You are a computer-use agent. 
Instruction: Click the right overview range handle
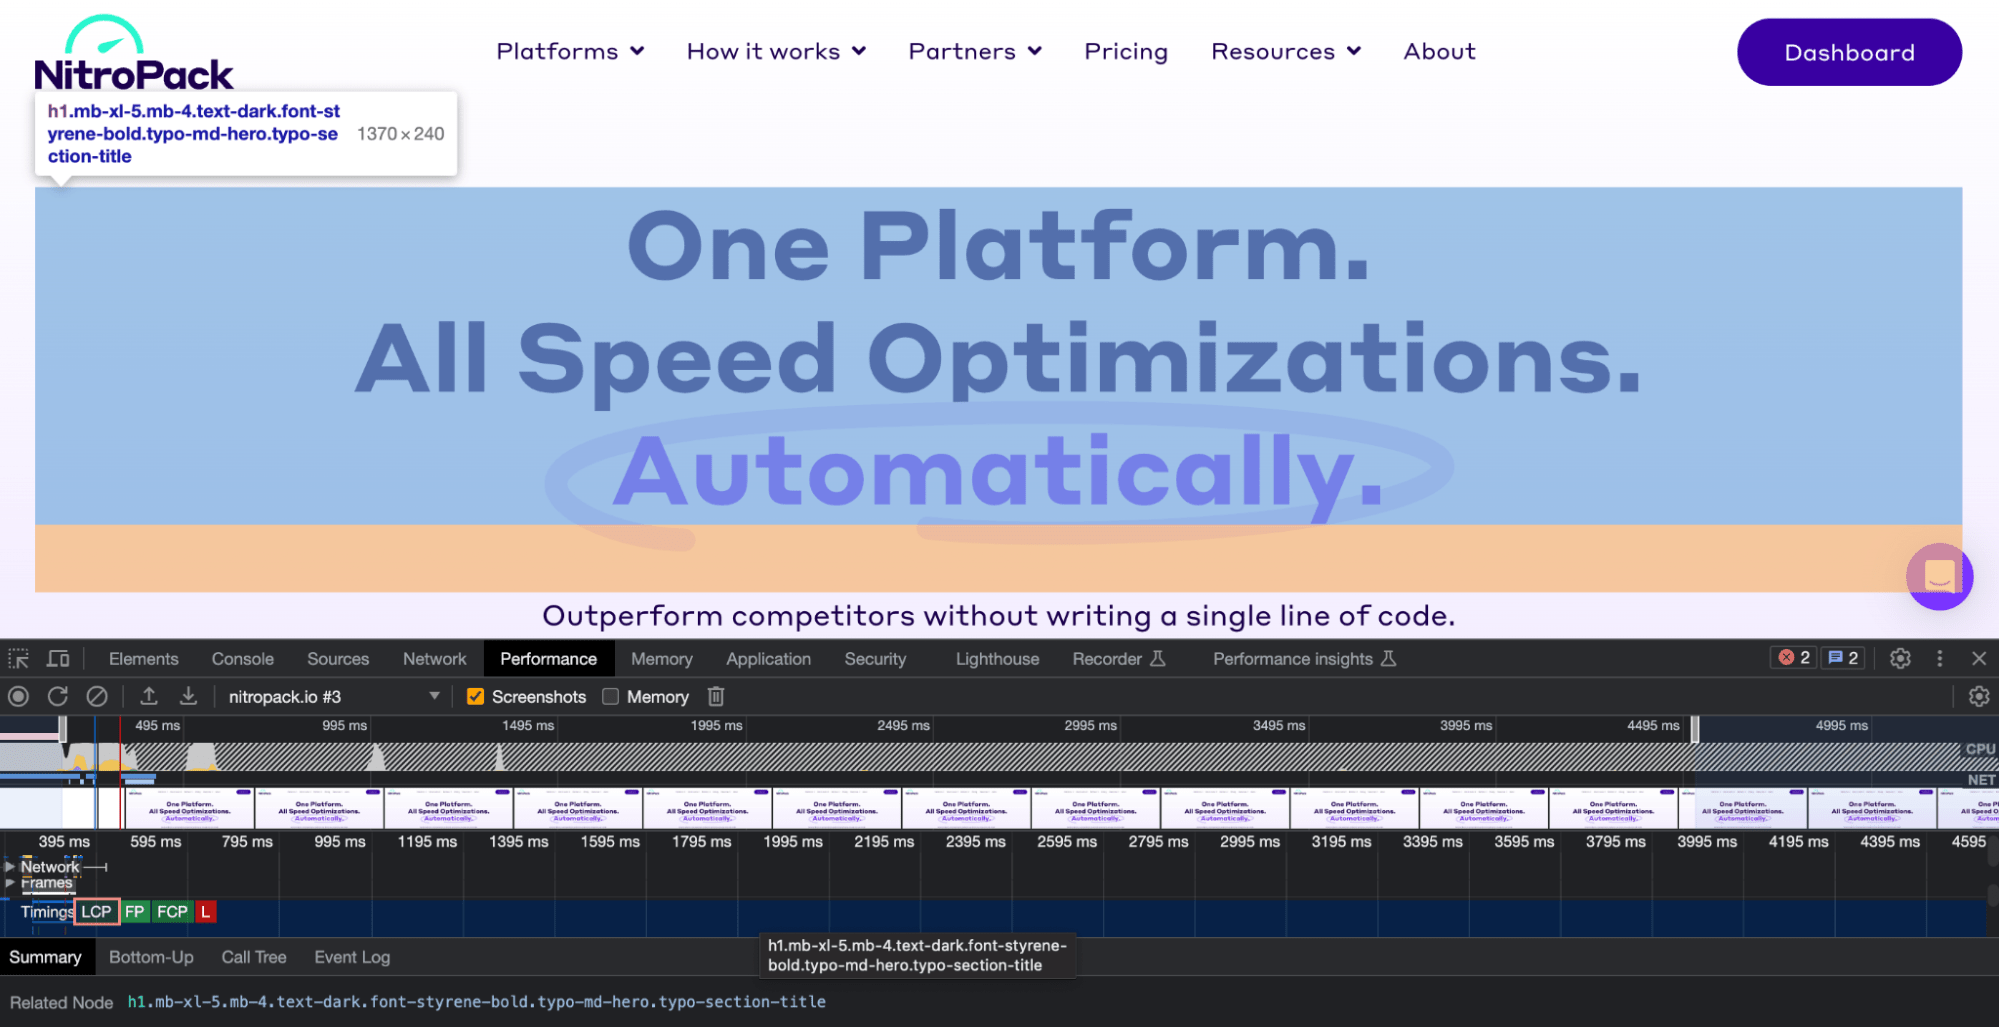pyautogui.click(x=1695, y=729)
